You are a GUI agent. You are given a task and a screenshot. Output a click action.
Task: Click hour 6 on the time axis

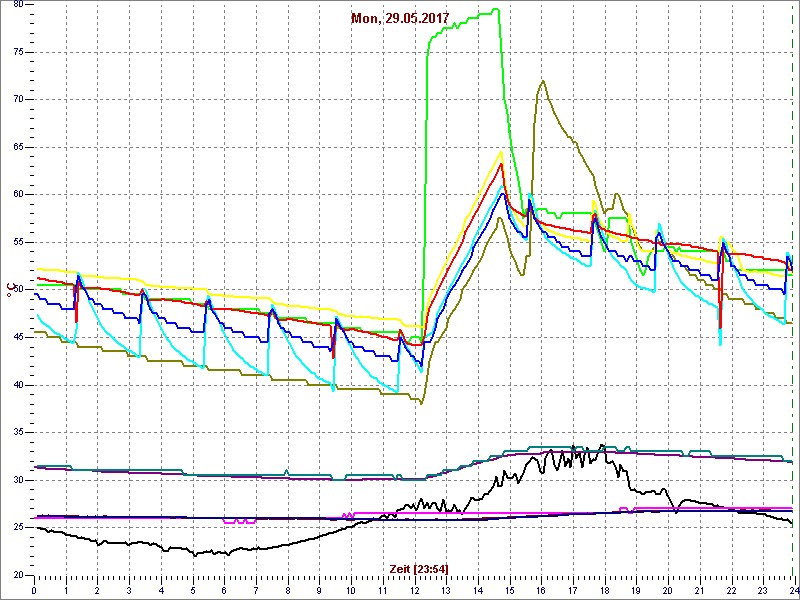click(224, 591)
